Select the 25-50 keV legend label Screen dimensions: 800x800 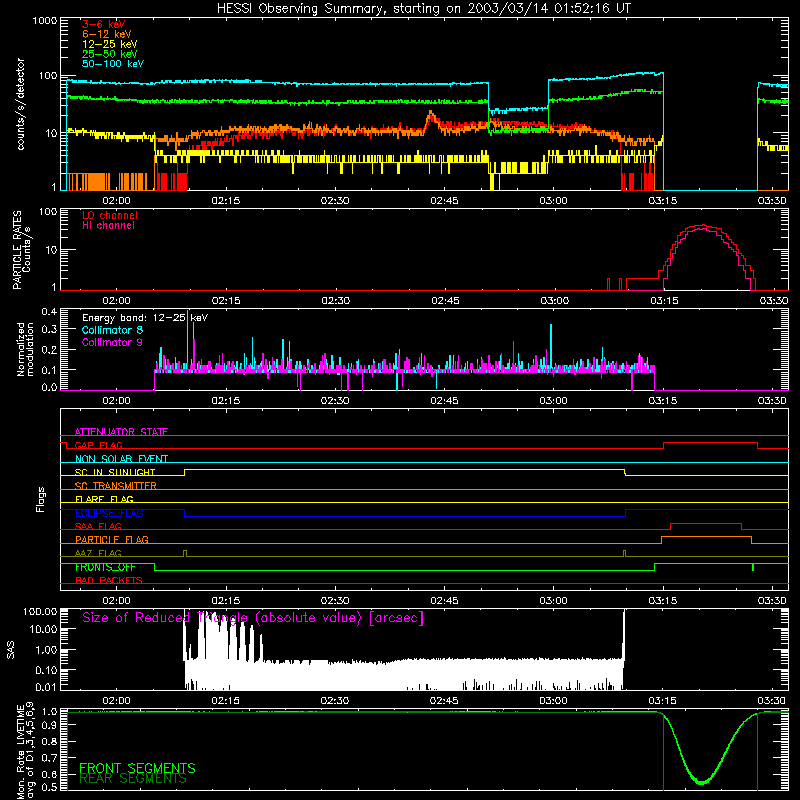(110, 54)
